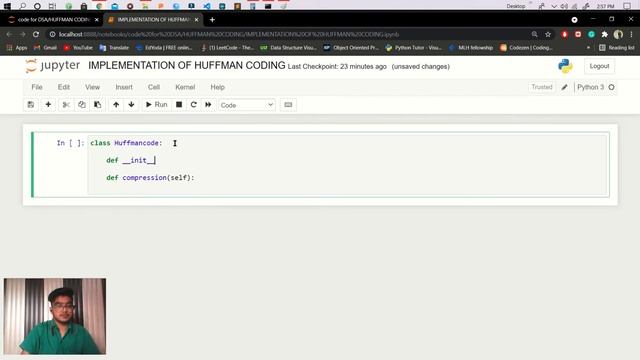Open the File menu
The image size is (640, 360).
(x=37, y=87)
